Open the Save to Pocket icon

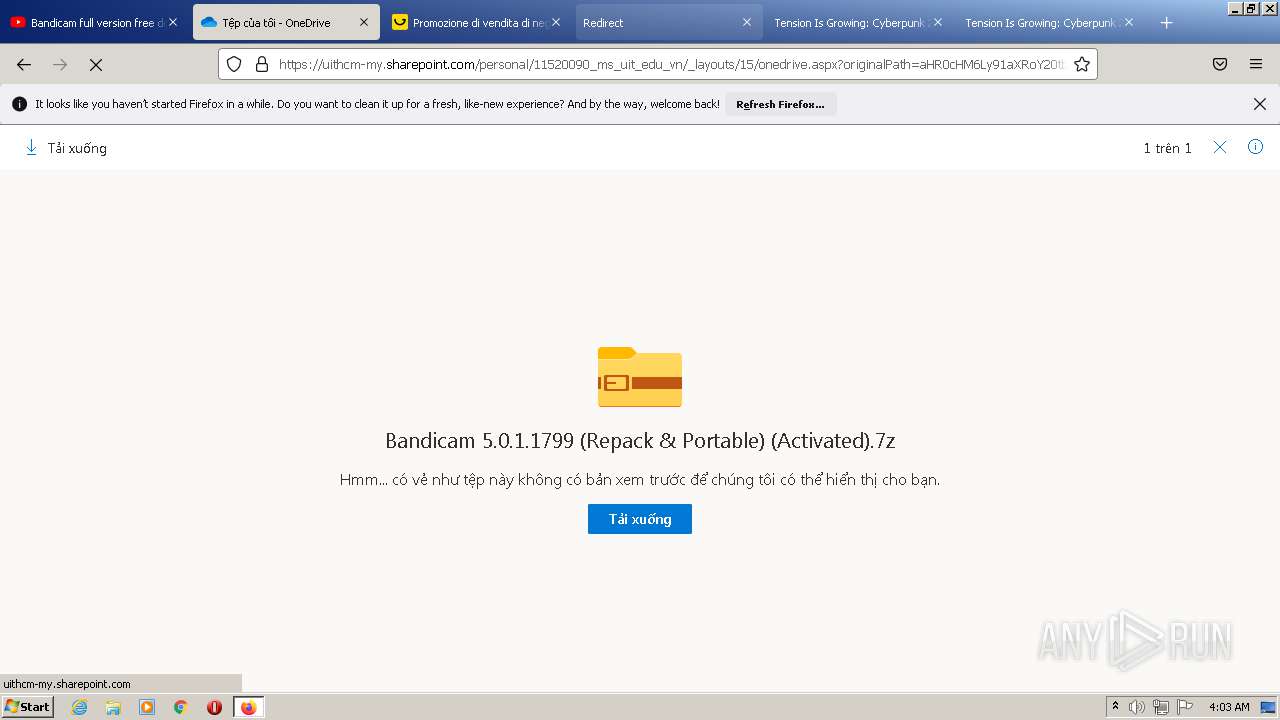[x=1220, y=64]
